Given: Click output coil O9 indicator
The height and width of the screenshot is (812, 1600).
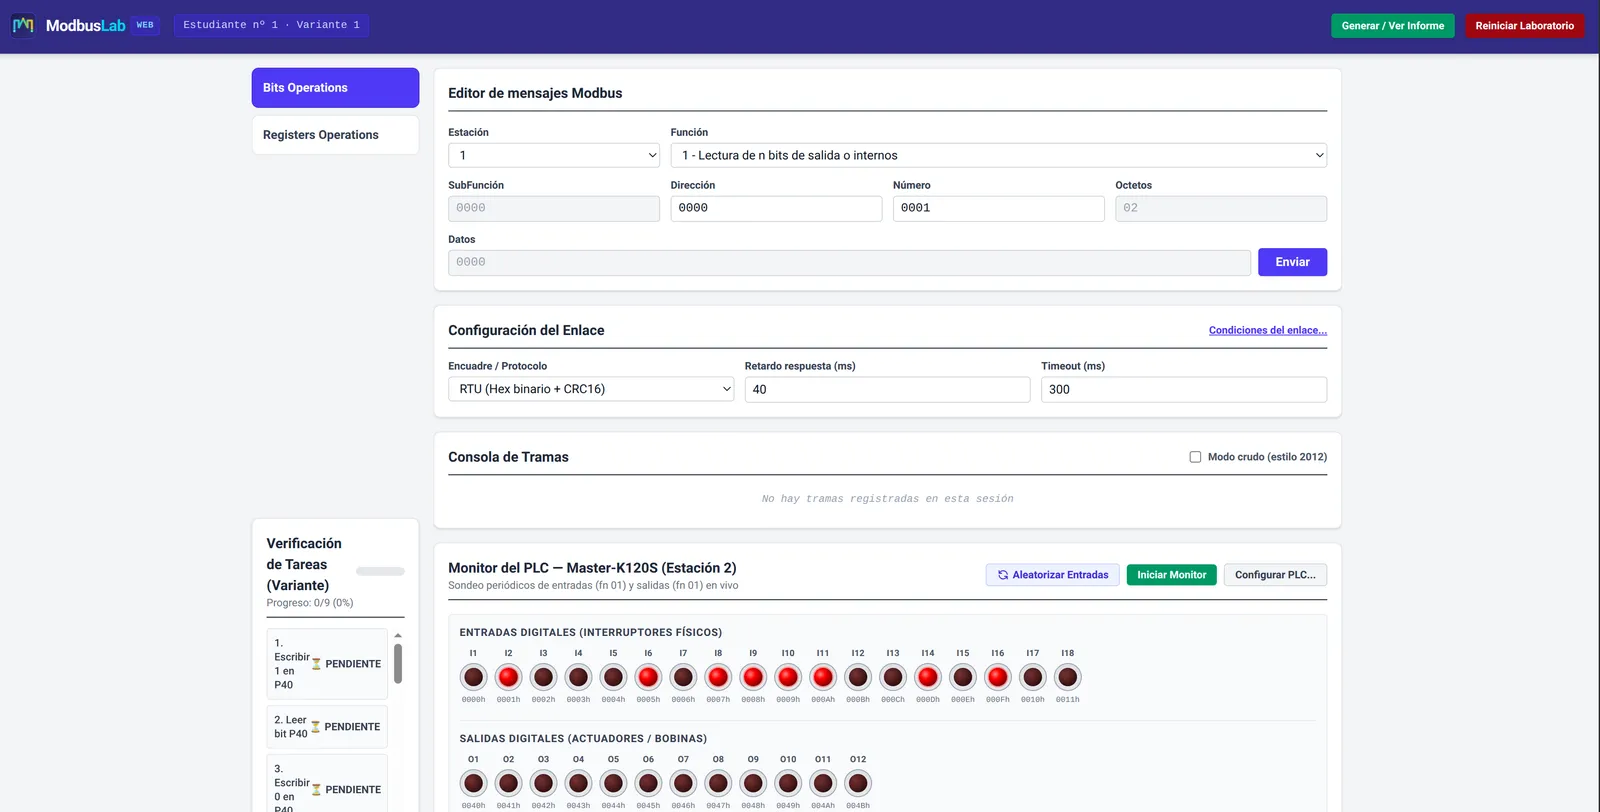Looking at the screenshot, I should [x=753, y=783].
